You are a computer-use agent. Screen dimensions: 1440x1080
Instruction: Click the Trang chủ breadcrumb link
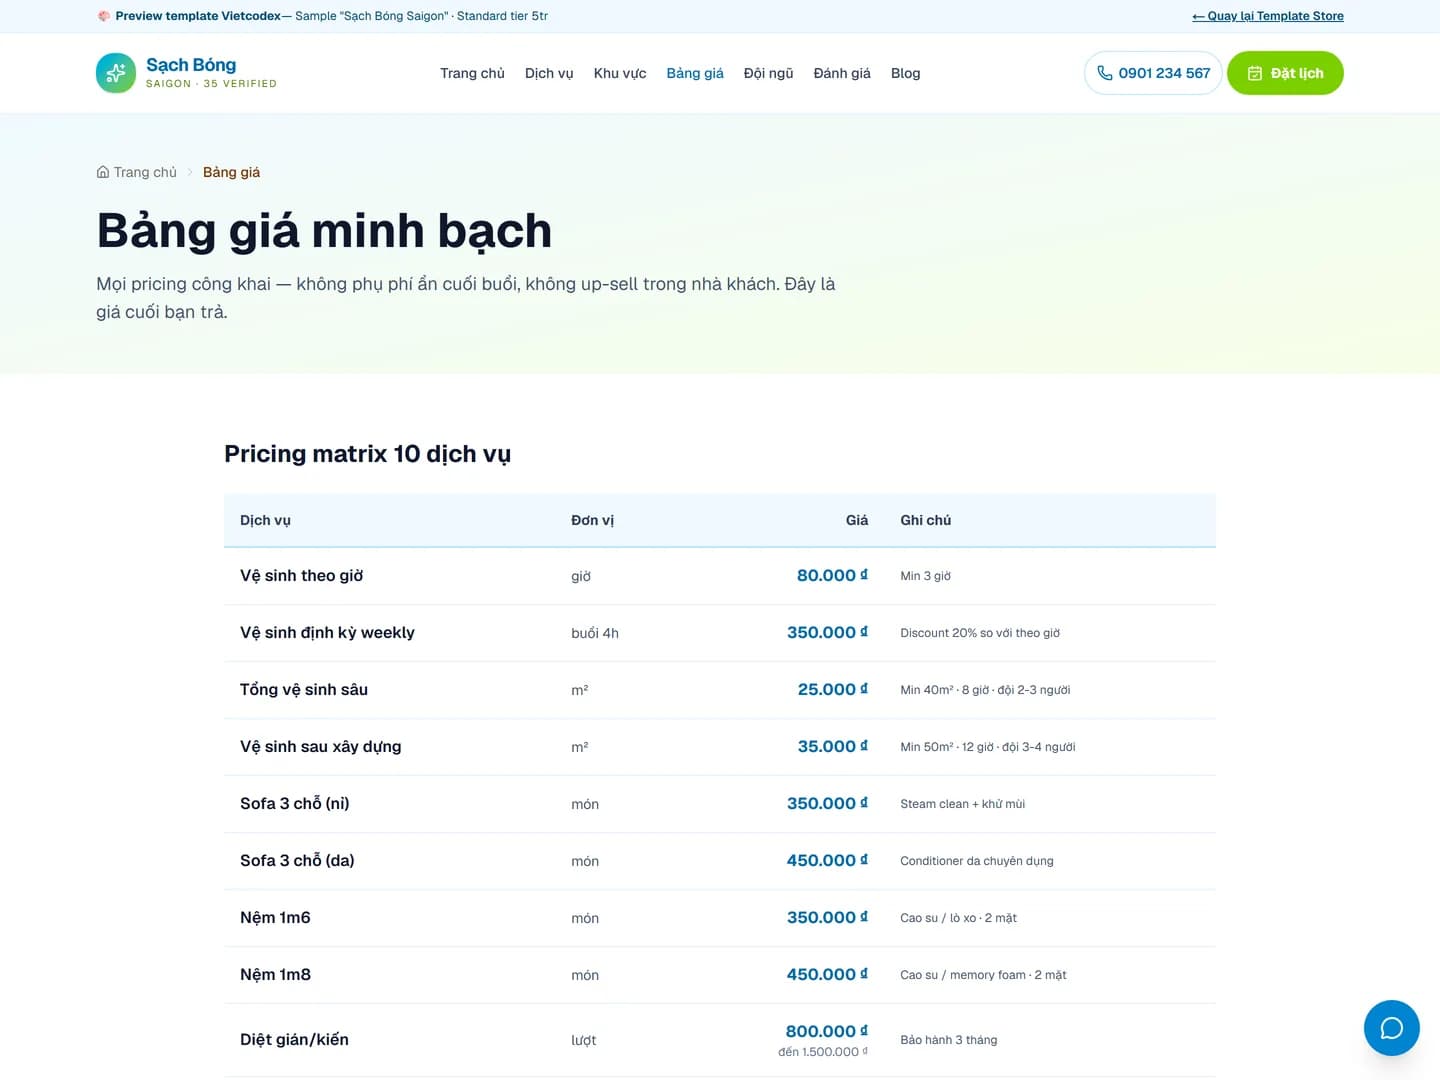tap(145, 172)
